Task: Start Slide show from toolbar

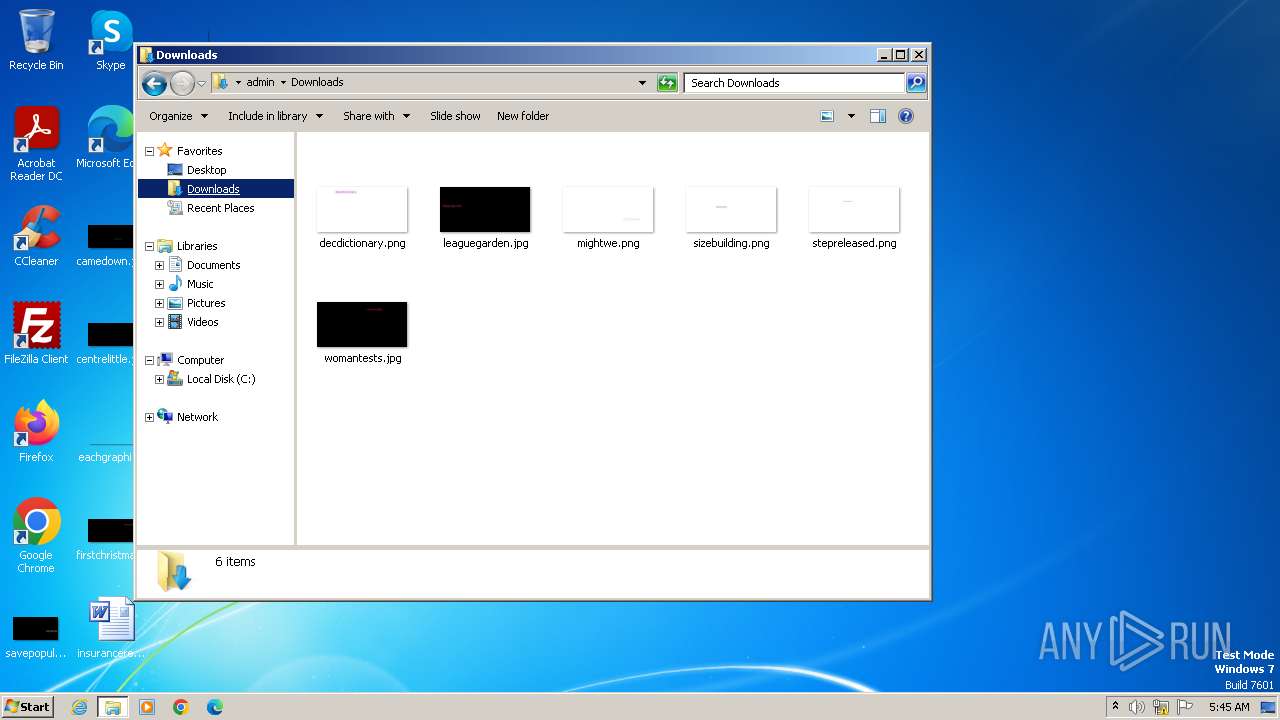Action: 455,116
